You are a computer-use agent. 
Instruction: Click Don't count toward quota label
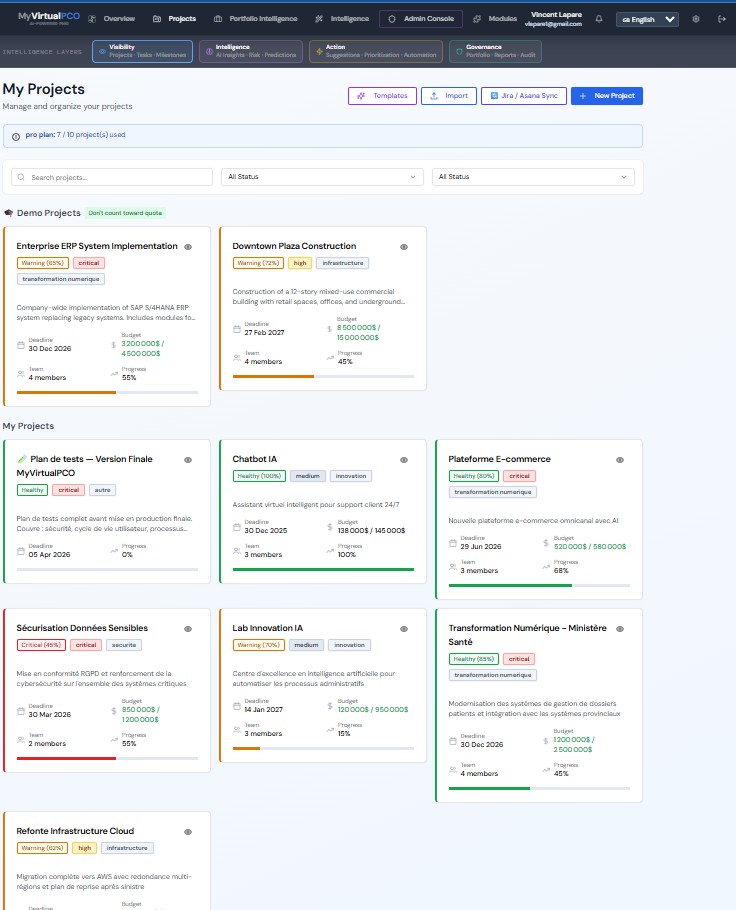[125, 213]
